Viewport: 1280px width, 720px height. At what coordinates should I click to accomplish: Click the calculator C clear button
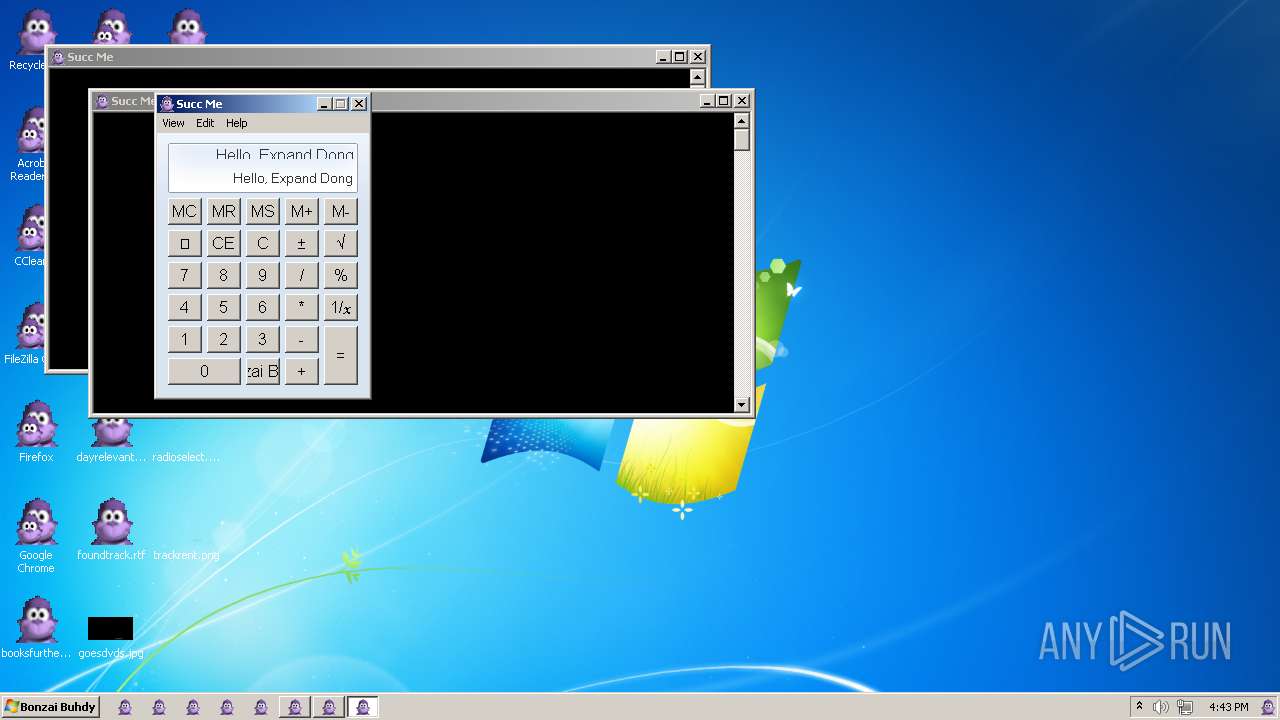[262, 243]
